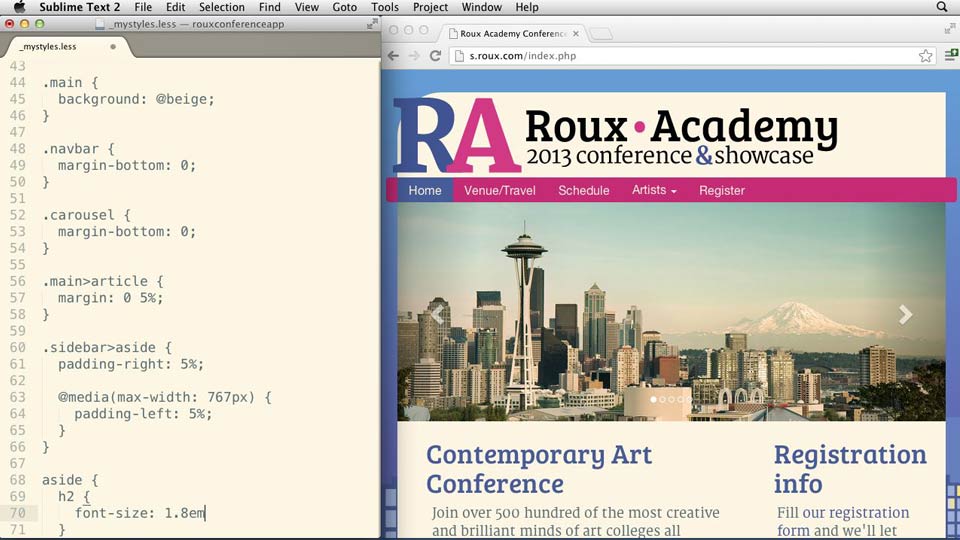Open the Apple menu
The height and width of the screenshot is (540, 960).
point(20,7)
